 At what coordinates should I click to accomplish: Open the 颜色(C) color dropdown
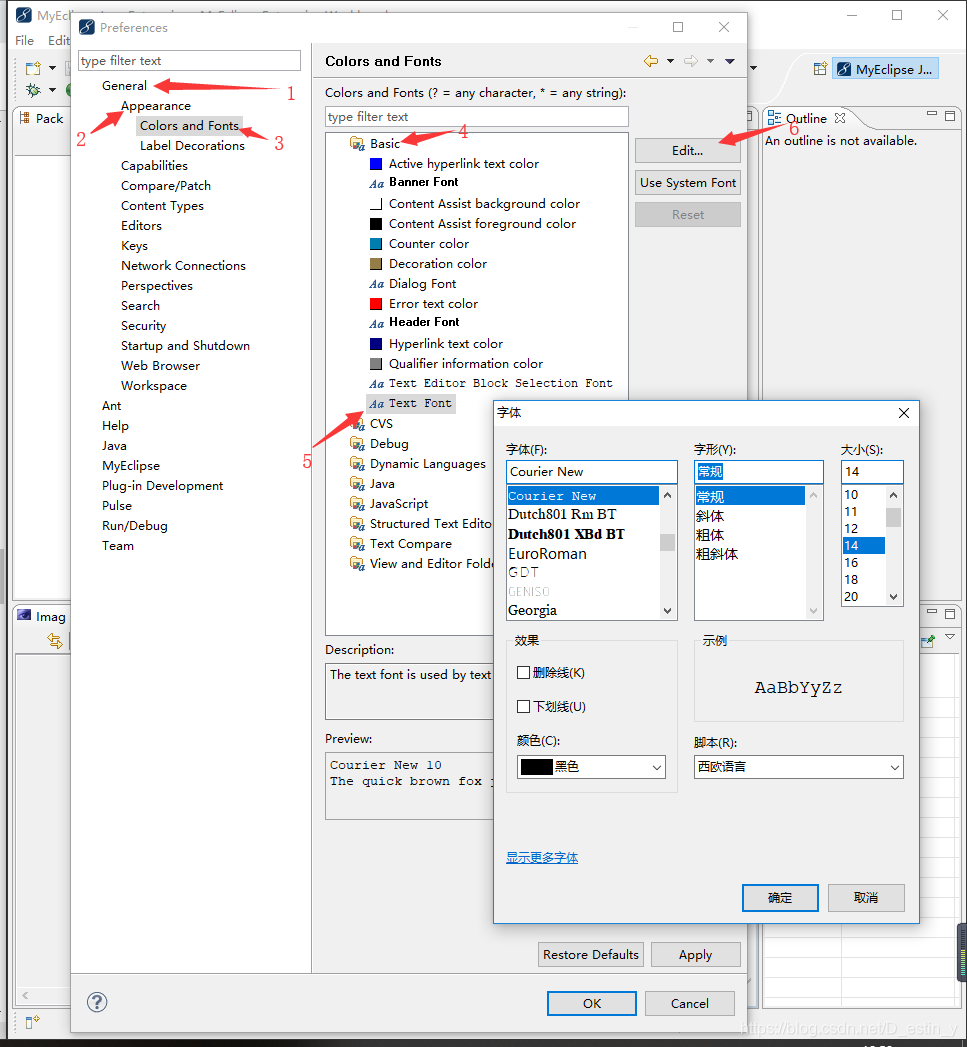click(x=592, y=767)
